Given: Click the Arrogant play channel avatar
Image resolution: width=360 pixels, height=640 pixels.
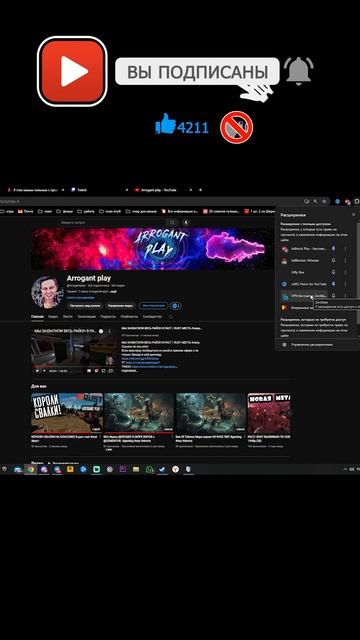Looking at the screenshot, I should (47, 291).
